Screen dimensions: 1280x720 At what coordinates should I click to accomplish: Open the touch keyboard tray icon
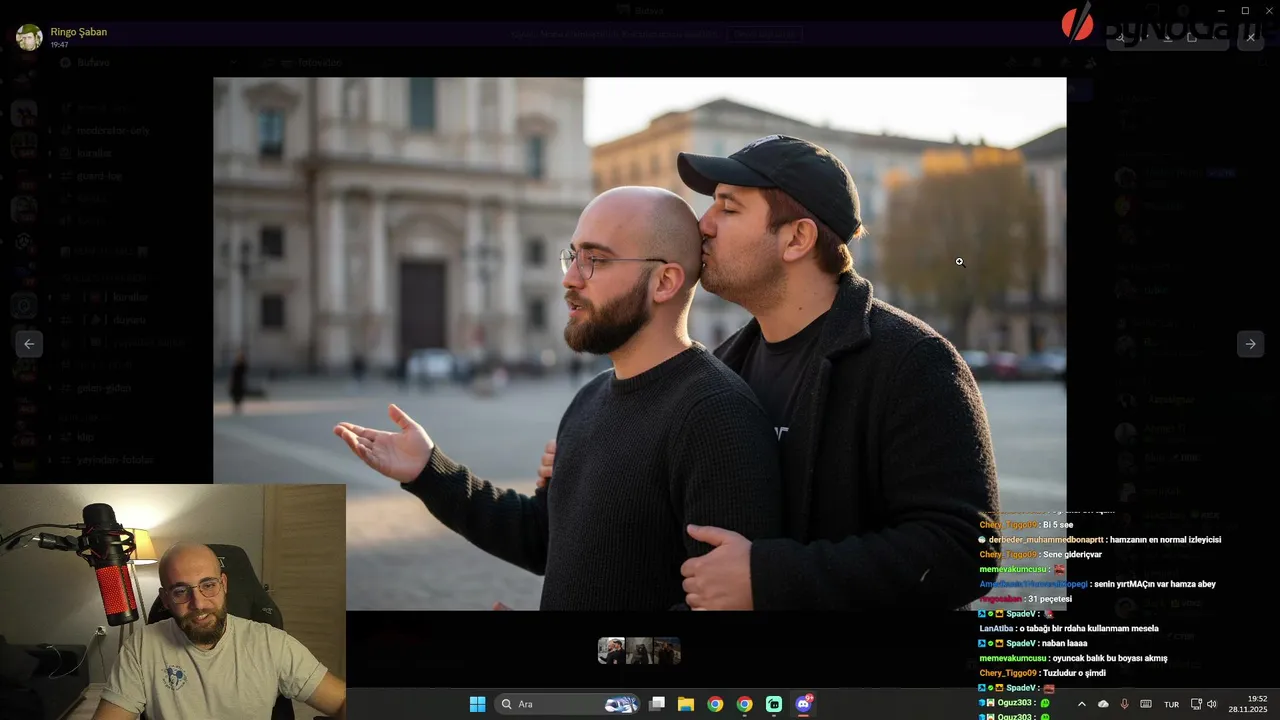(x=1146, y=704)
